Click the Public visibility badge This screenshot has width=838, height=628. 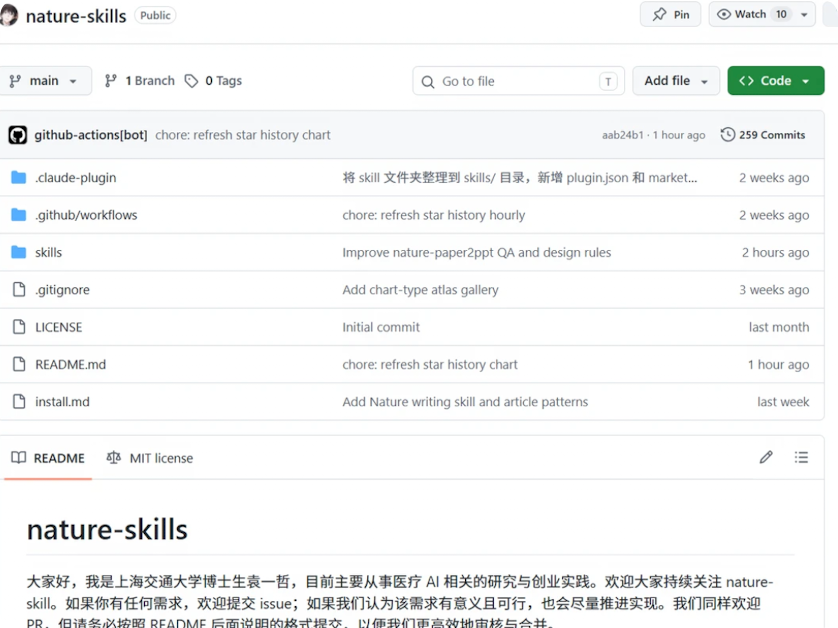click(155, 15)
